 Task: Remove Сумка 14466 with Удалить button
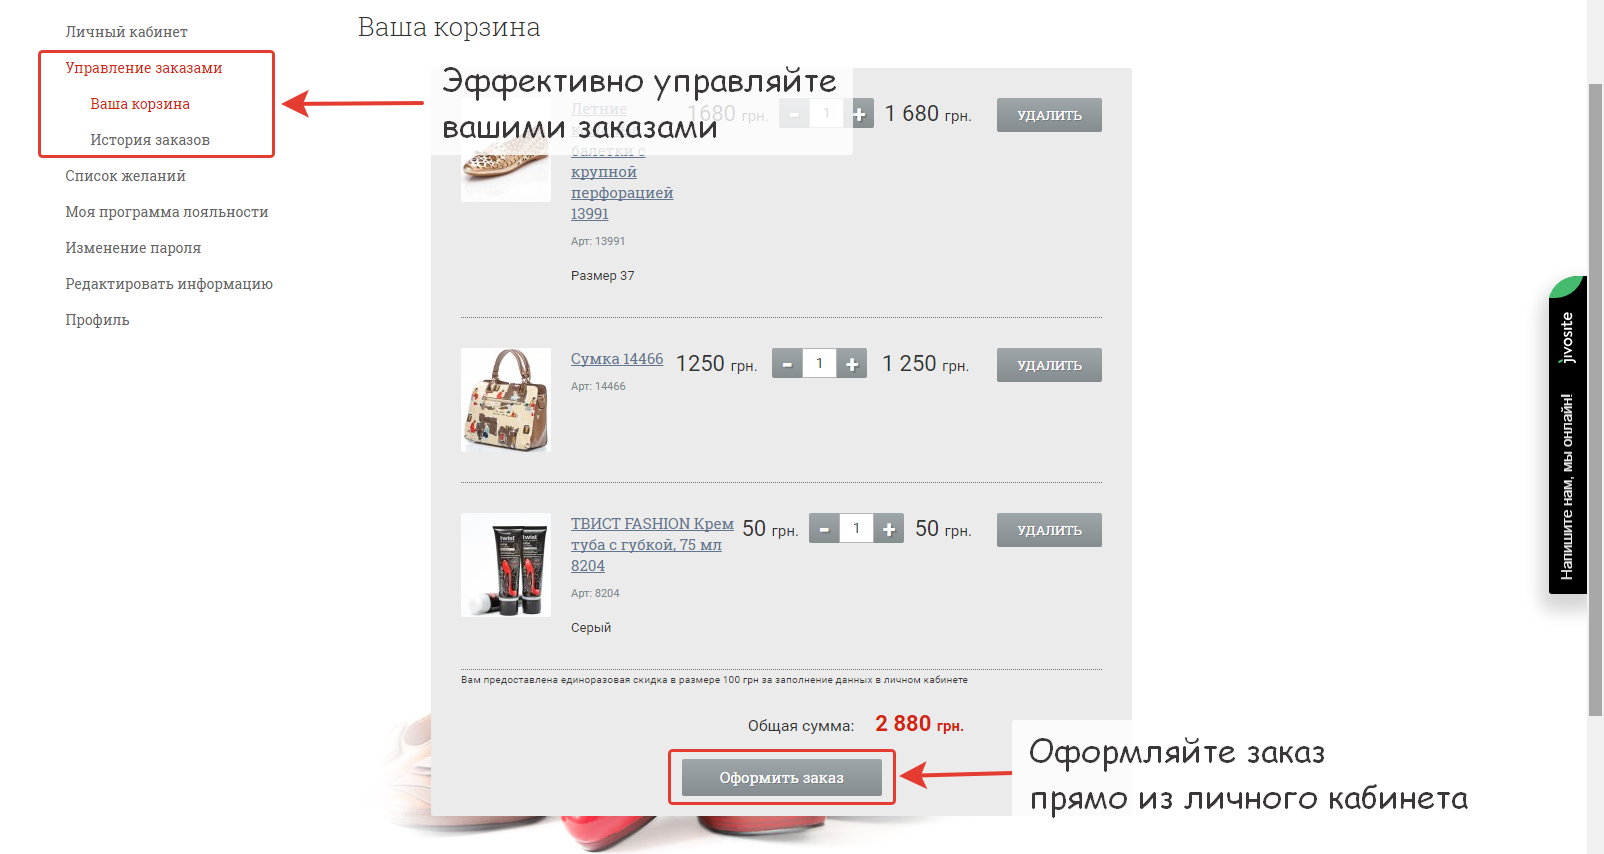pyautogui.click(x=1049, y=365)
